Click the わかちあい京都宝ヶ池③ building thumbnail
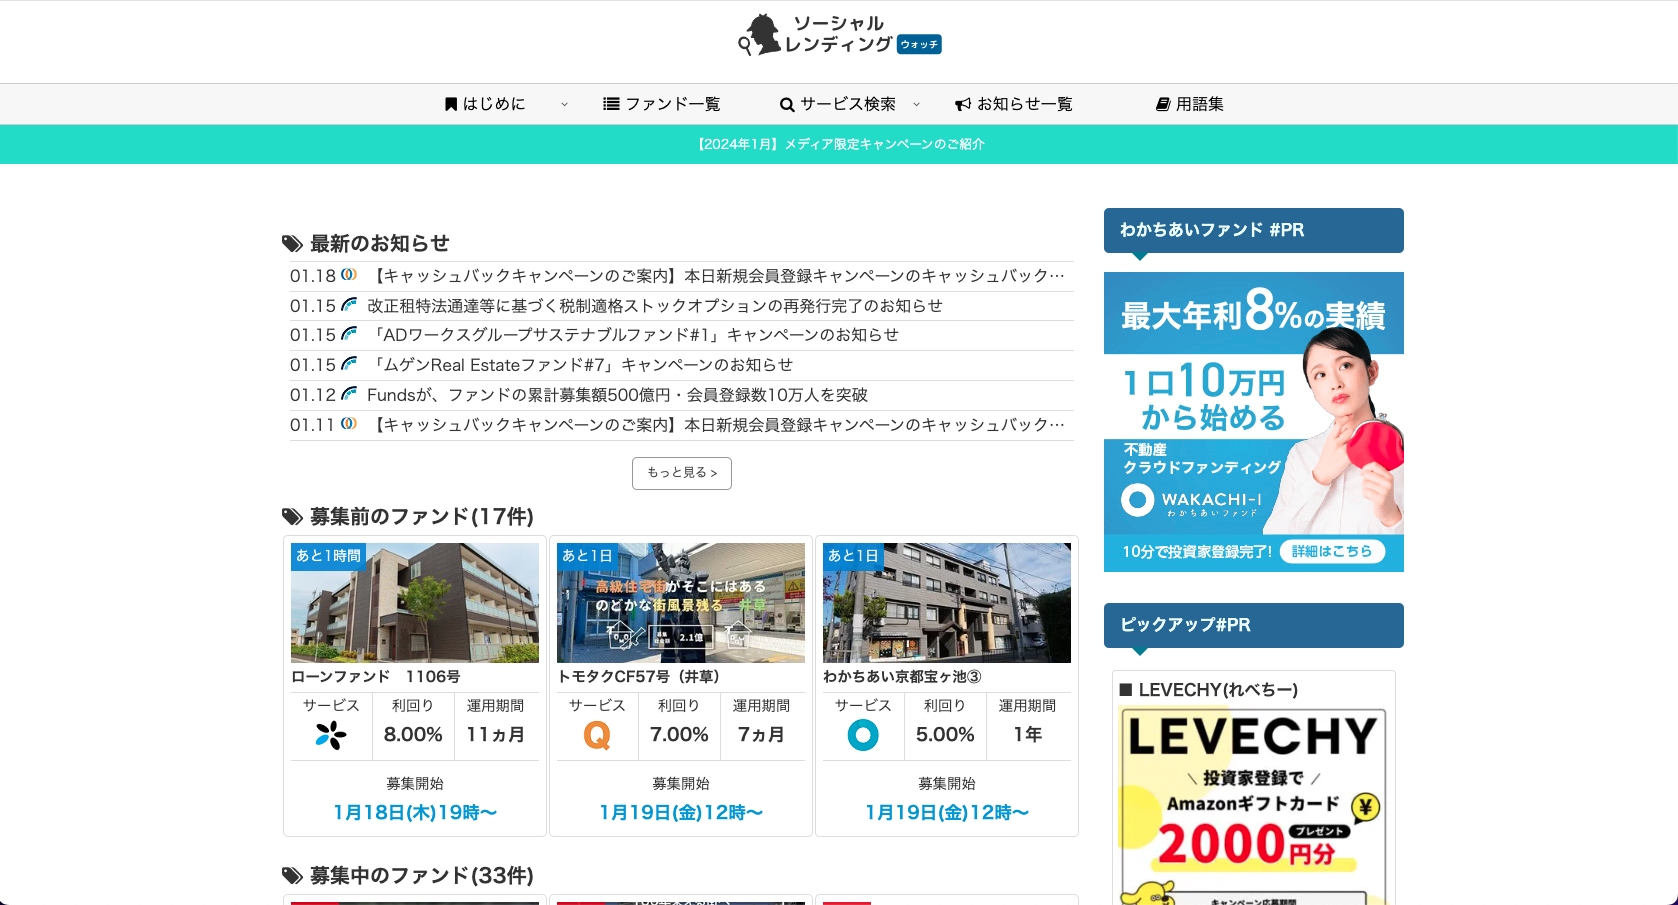 947,603
